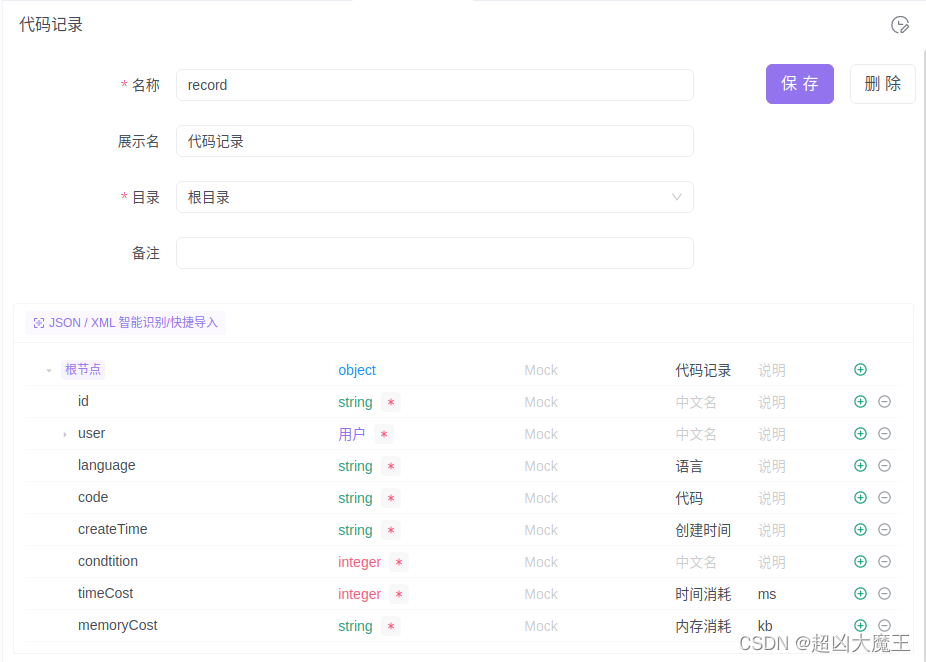The image size is (926, 662).
Task: Add a child field on the 根节点 row
Action: pyautogui.click(x=860, y=369)
